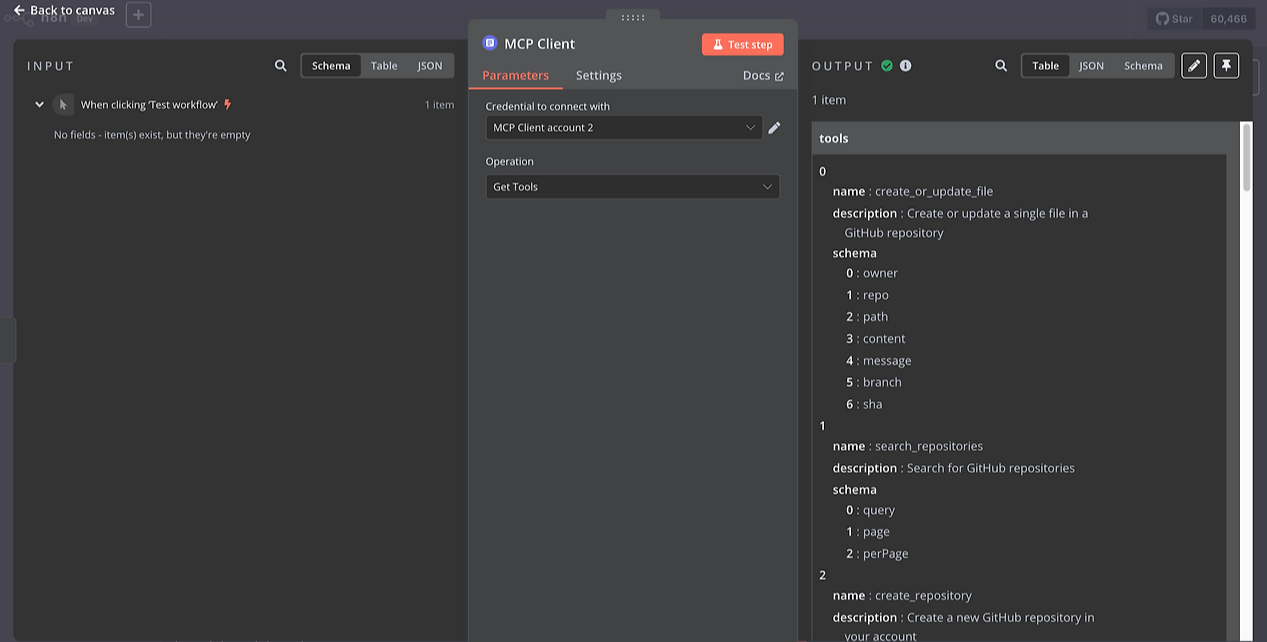Image resolution: width=1267 pixels, height=642 pixels.
Task: Search the input panel data
Action: [x=281, y=66]
